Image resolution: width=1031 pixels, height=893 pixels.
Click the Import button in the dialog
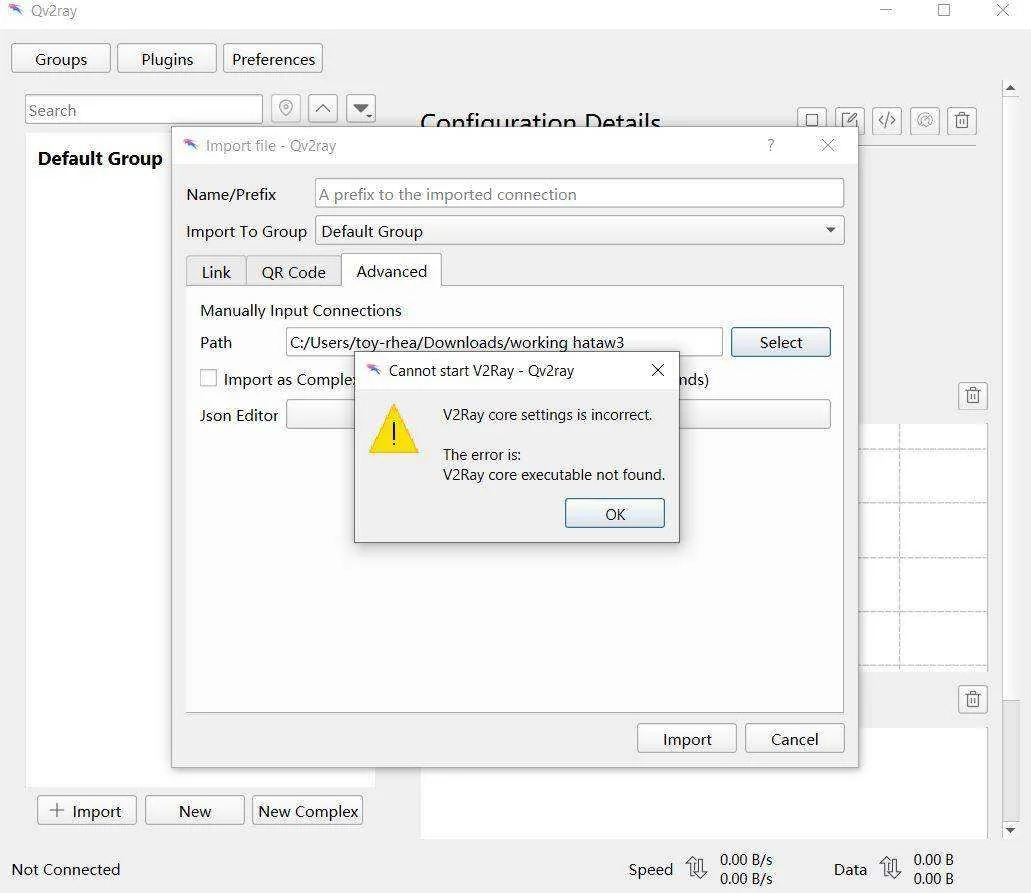(686, 738)
